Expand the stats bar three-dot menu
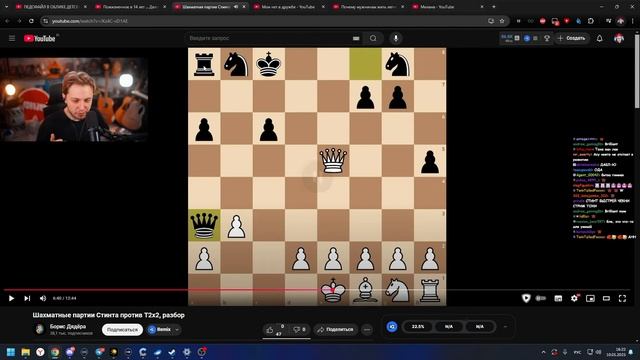Screen dimensions: 640x360 pos(505,327)
